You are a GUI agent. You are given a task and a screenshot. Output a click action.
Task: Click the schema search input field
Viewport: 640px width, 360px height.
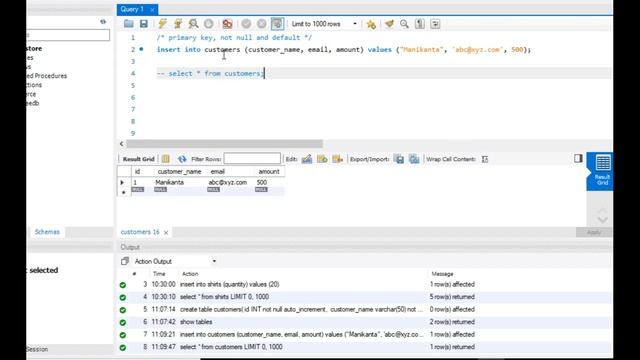[68, 35]
